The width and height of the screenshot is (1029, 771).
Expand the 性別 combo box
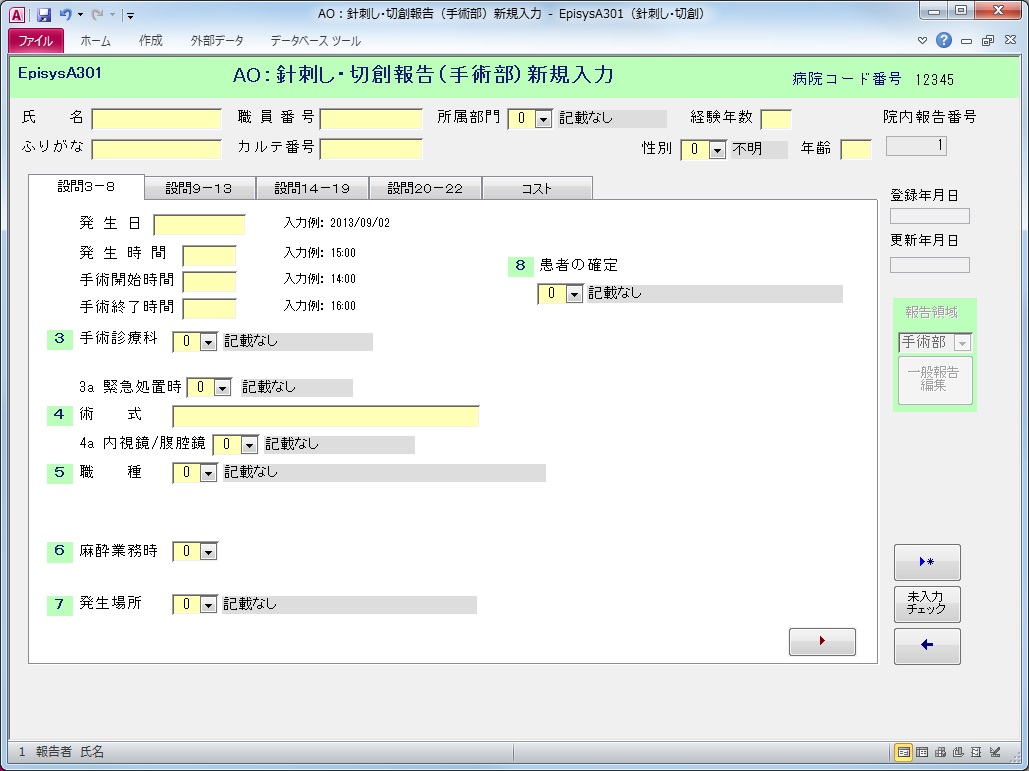pyautogui.click(x=716, y=150)
